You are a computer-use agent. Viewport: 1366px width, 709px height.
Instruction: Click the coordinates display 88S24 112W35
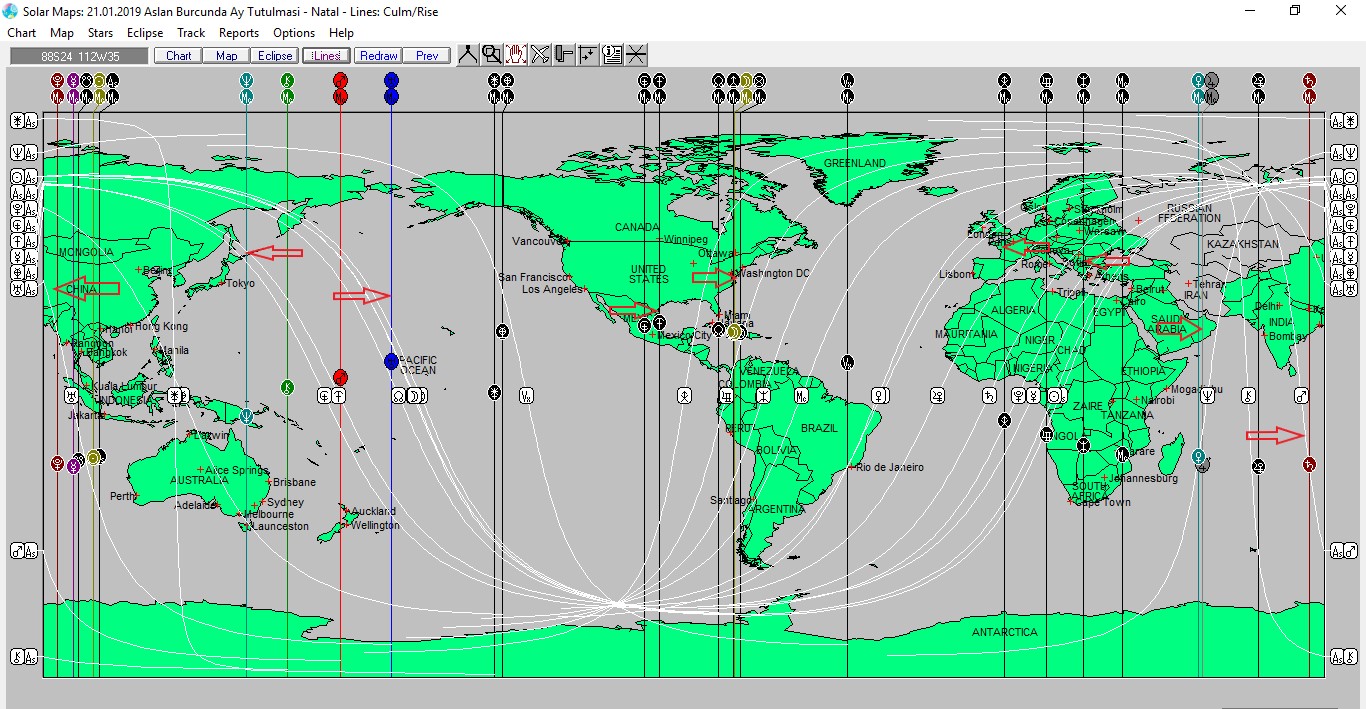click(79, 56)
